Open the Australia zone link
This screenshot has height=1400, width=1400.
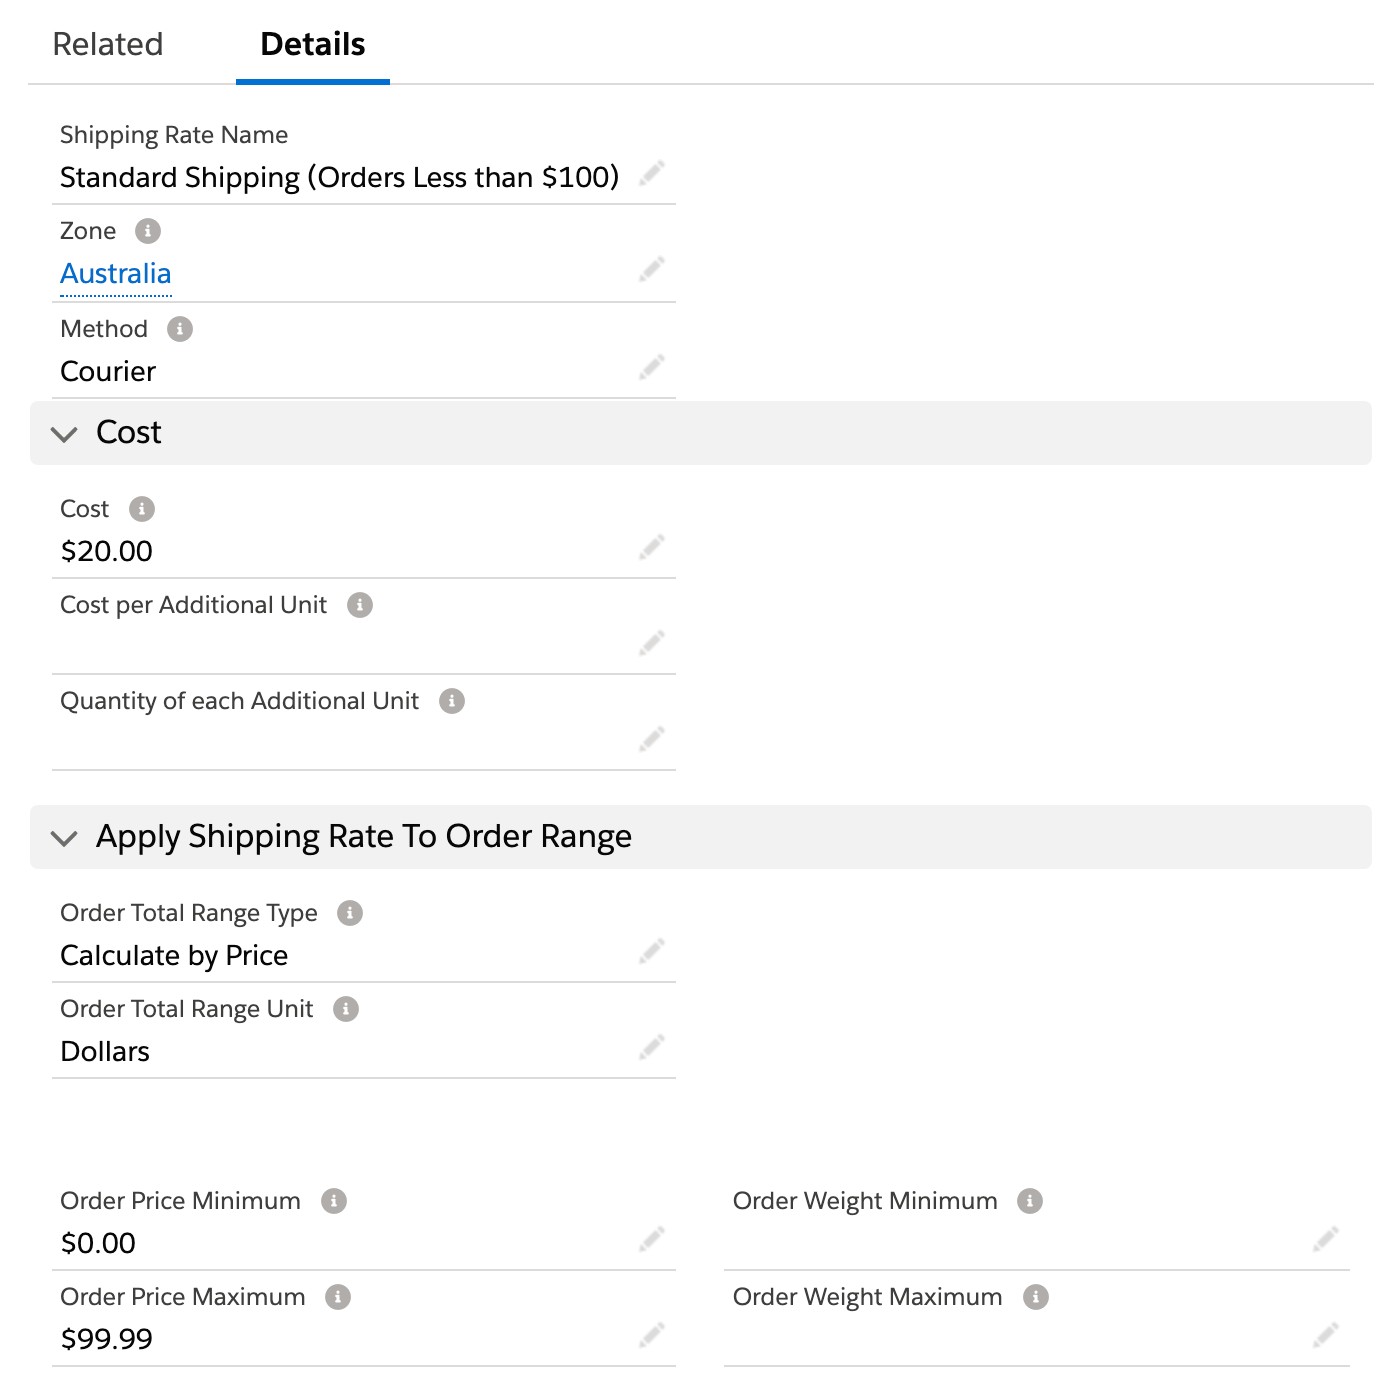pyautogui.click(x=116, y=274)
